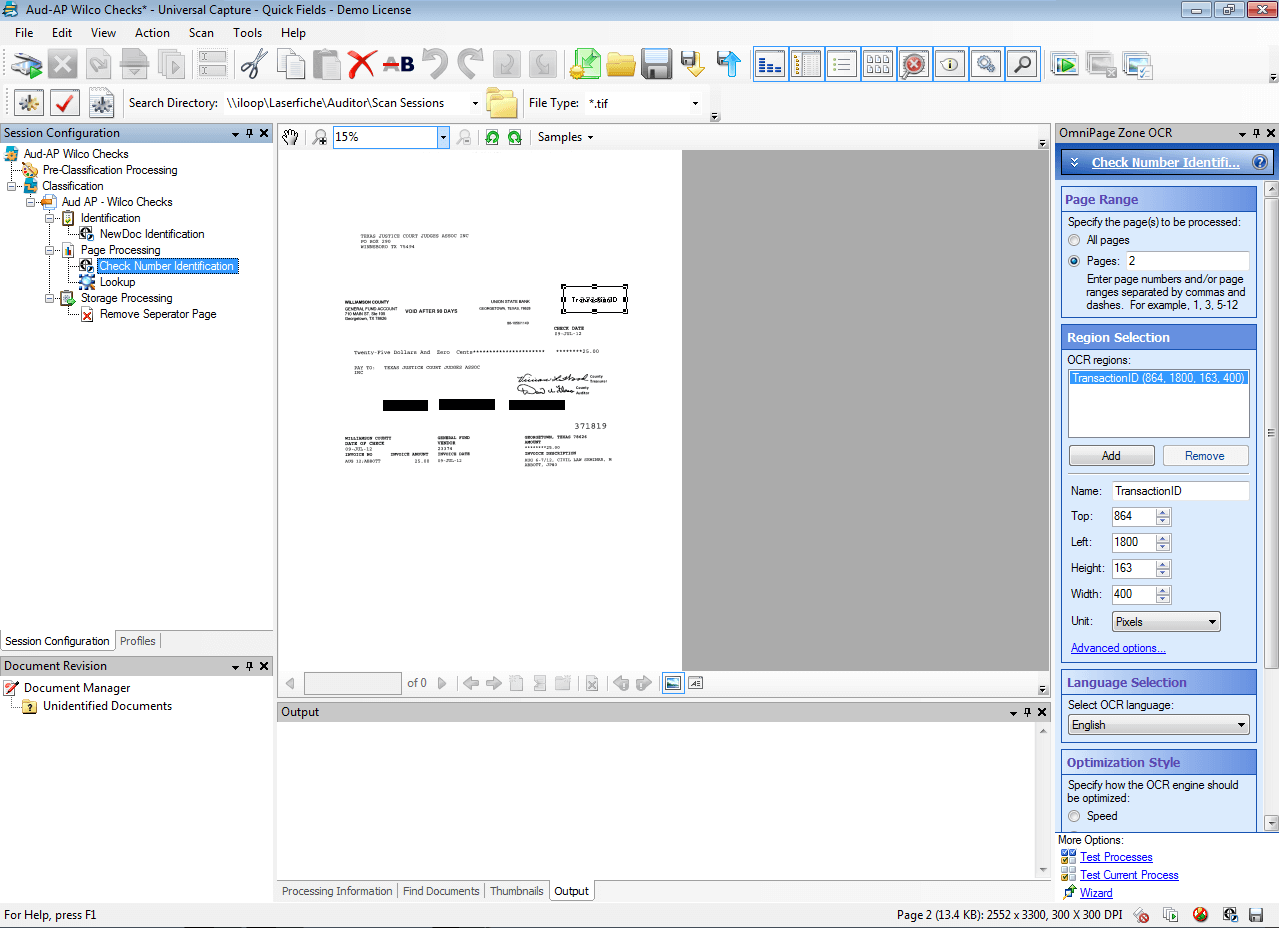Switch to the Thumbnails tab
This screenshot has height=928, width=1279.
(517, 891)
